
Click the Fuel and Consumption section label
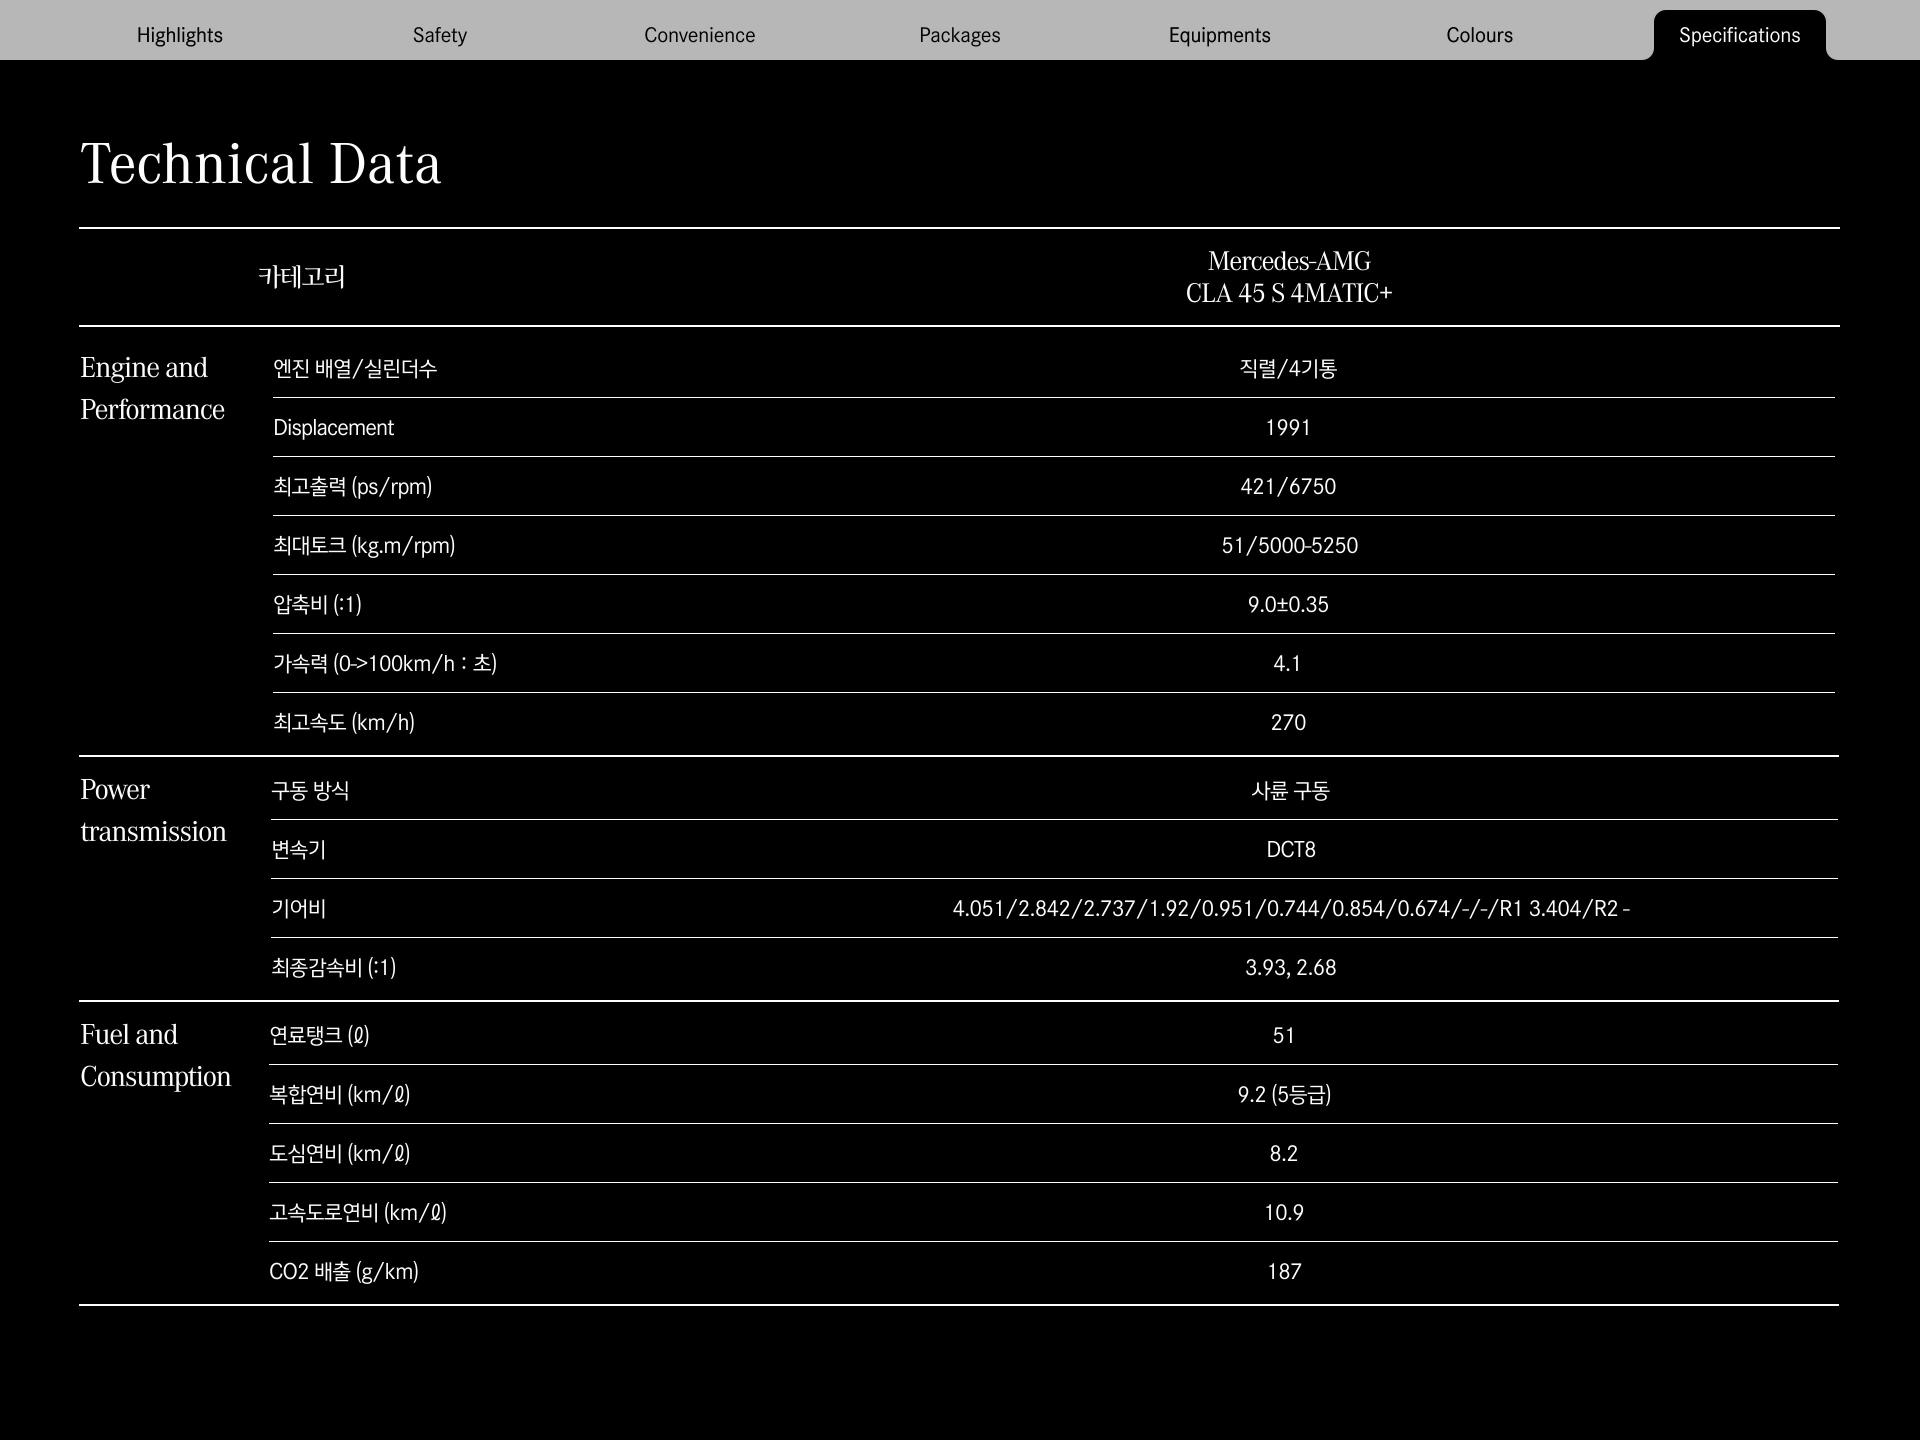(155, 1055)
